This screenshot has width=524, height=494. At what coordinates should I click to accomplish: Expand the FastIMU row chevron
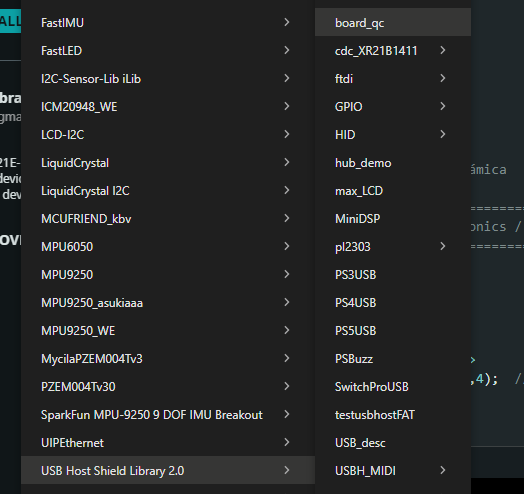(286, 22)
